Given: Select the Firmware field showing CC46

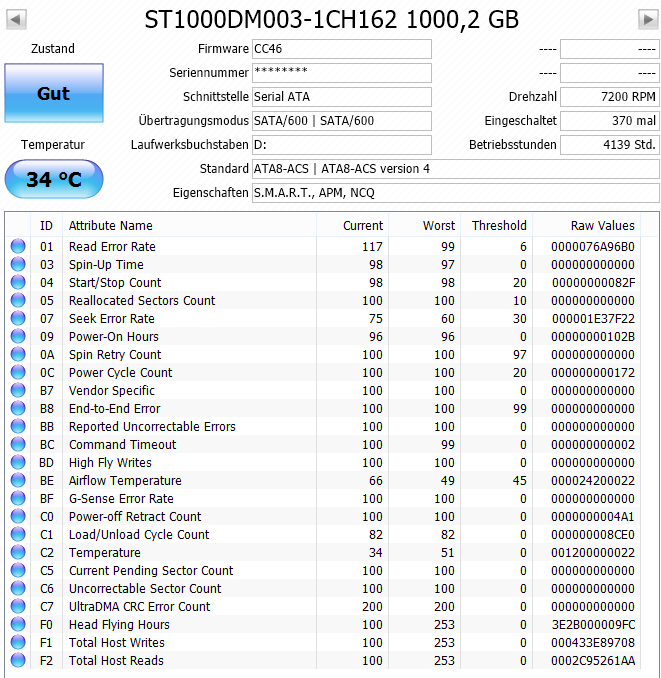Looking at the screenshot, I should pyautogui.click(x=342, y=49).
